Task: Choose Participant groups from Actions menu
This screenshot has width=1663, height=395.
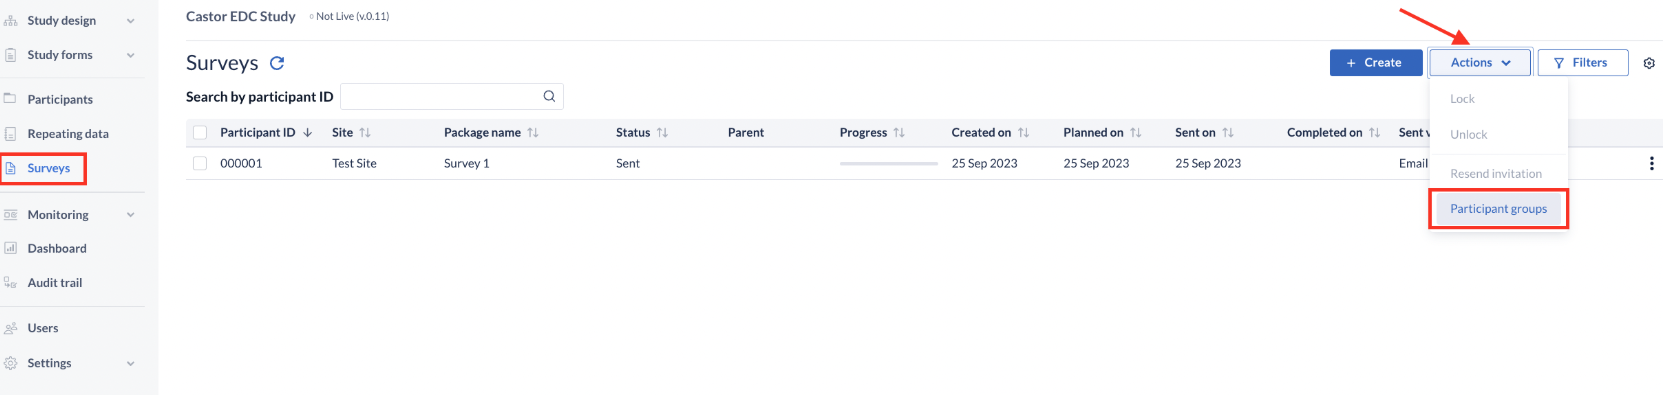Action: pyautogui.click(x=1498, y=208)
